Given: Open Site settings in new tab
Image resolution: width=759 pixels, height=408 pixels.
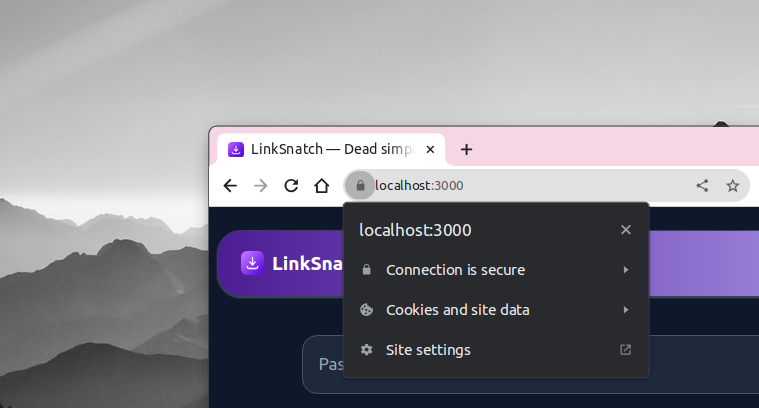Looking at the screenshot, I should (x=496, y=350).
